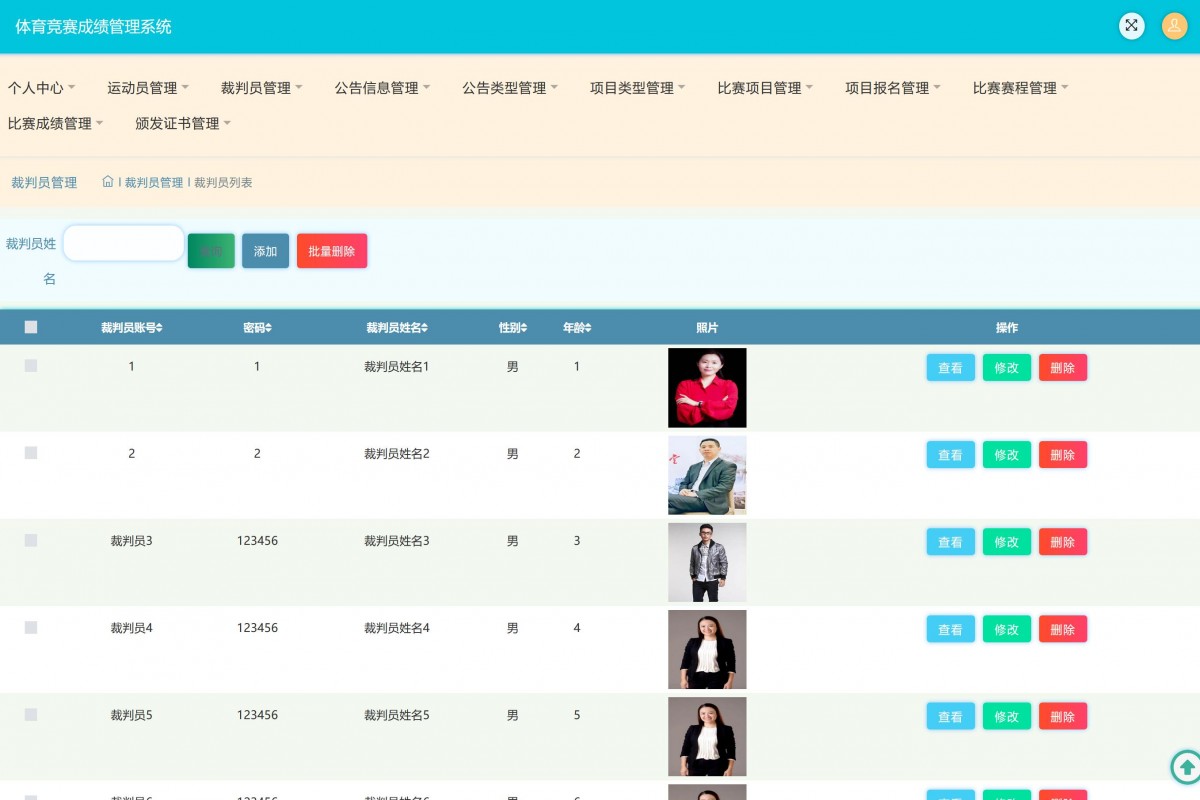The width and height of the screenshot is (1200, 800).
Task: Focus the 裁判员姓名 search input field
Action: (124, 243)
